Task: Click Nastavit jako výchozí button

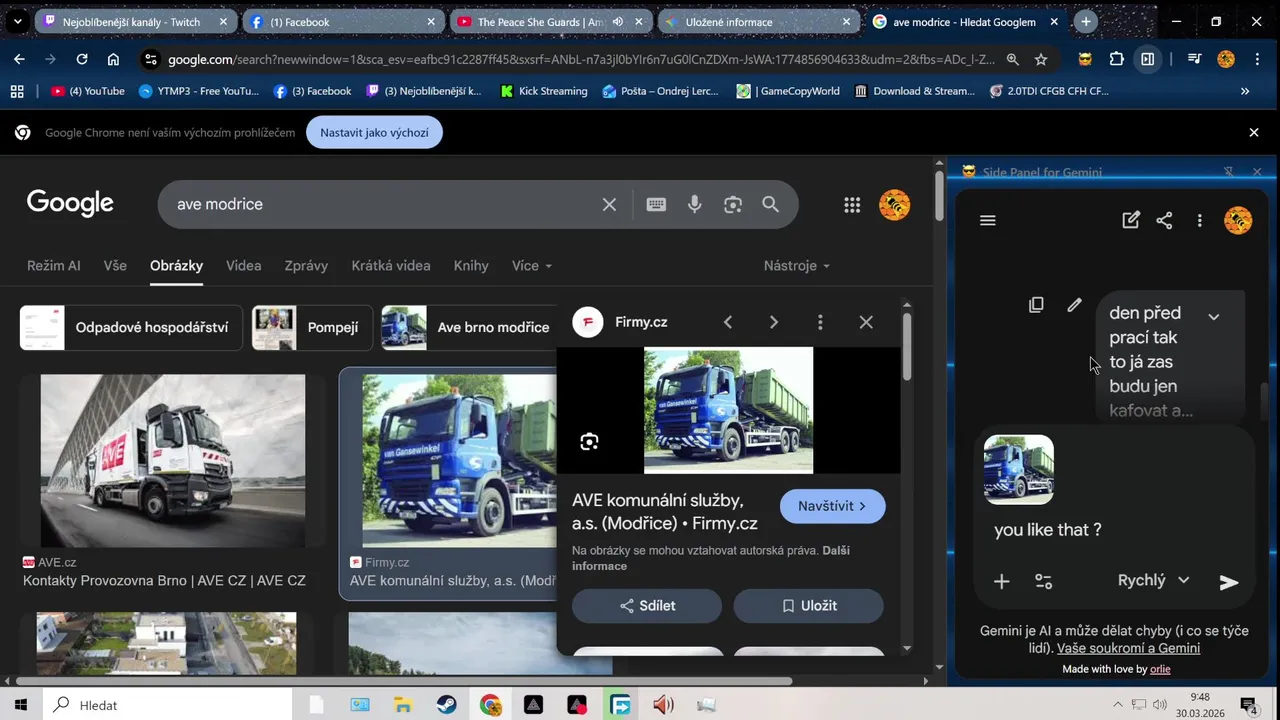Action: [374, 132]
